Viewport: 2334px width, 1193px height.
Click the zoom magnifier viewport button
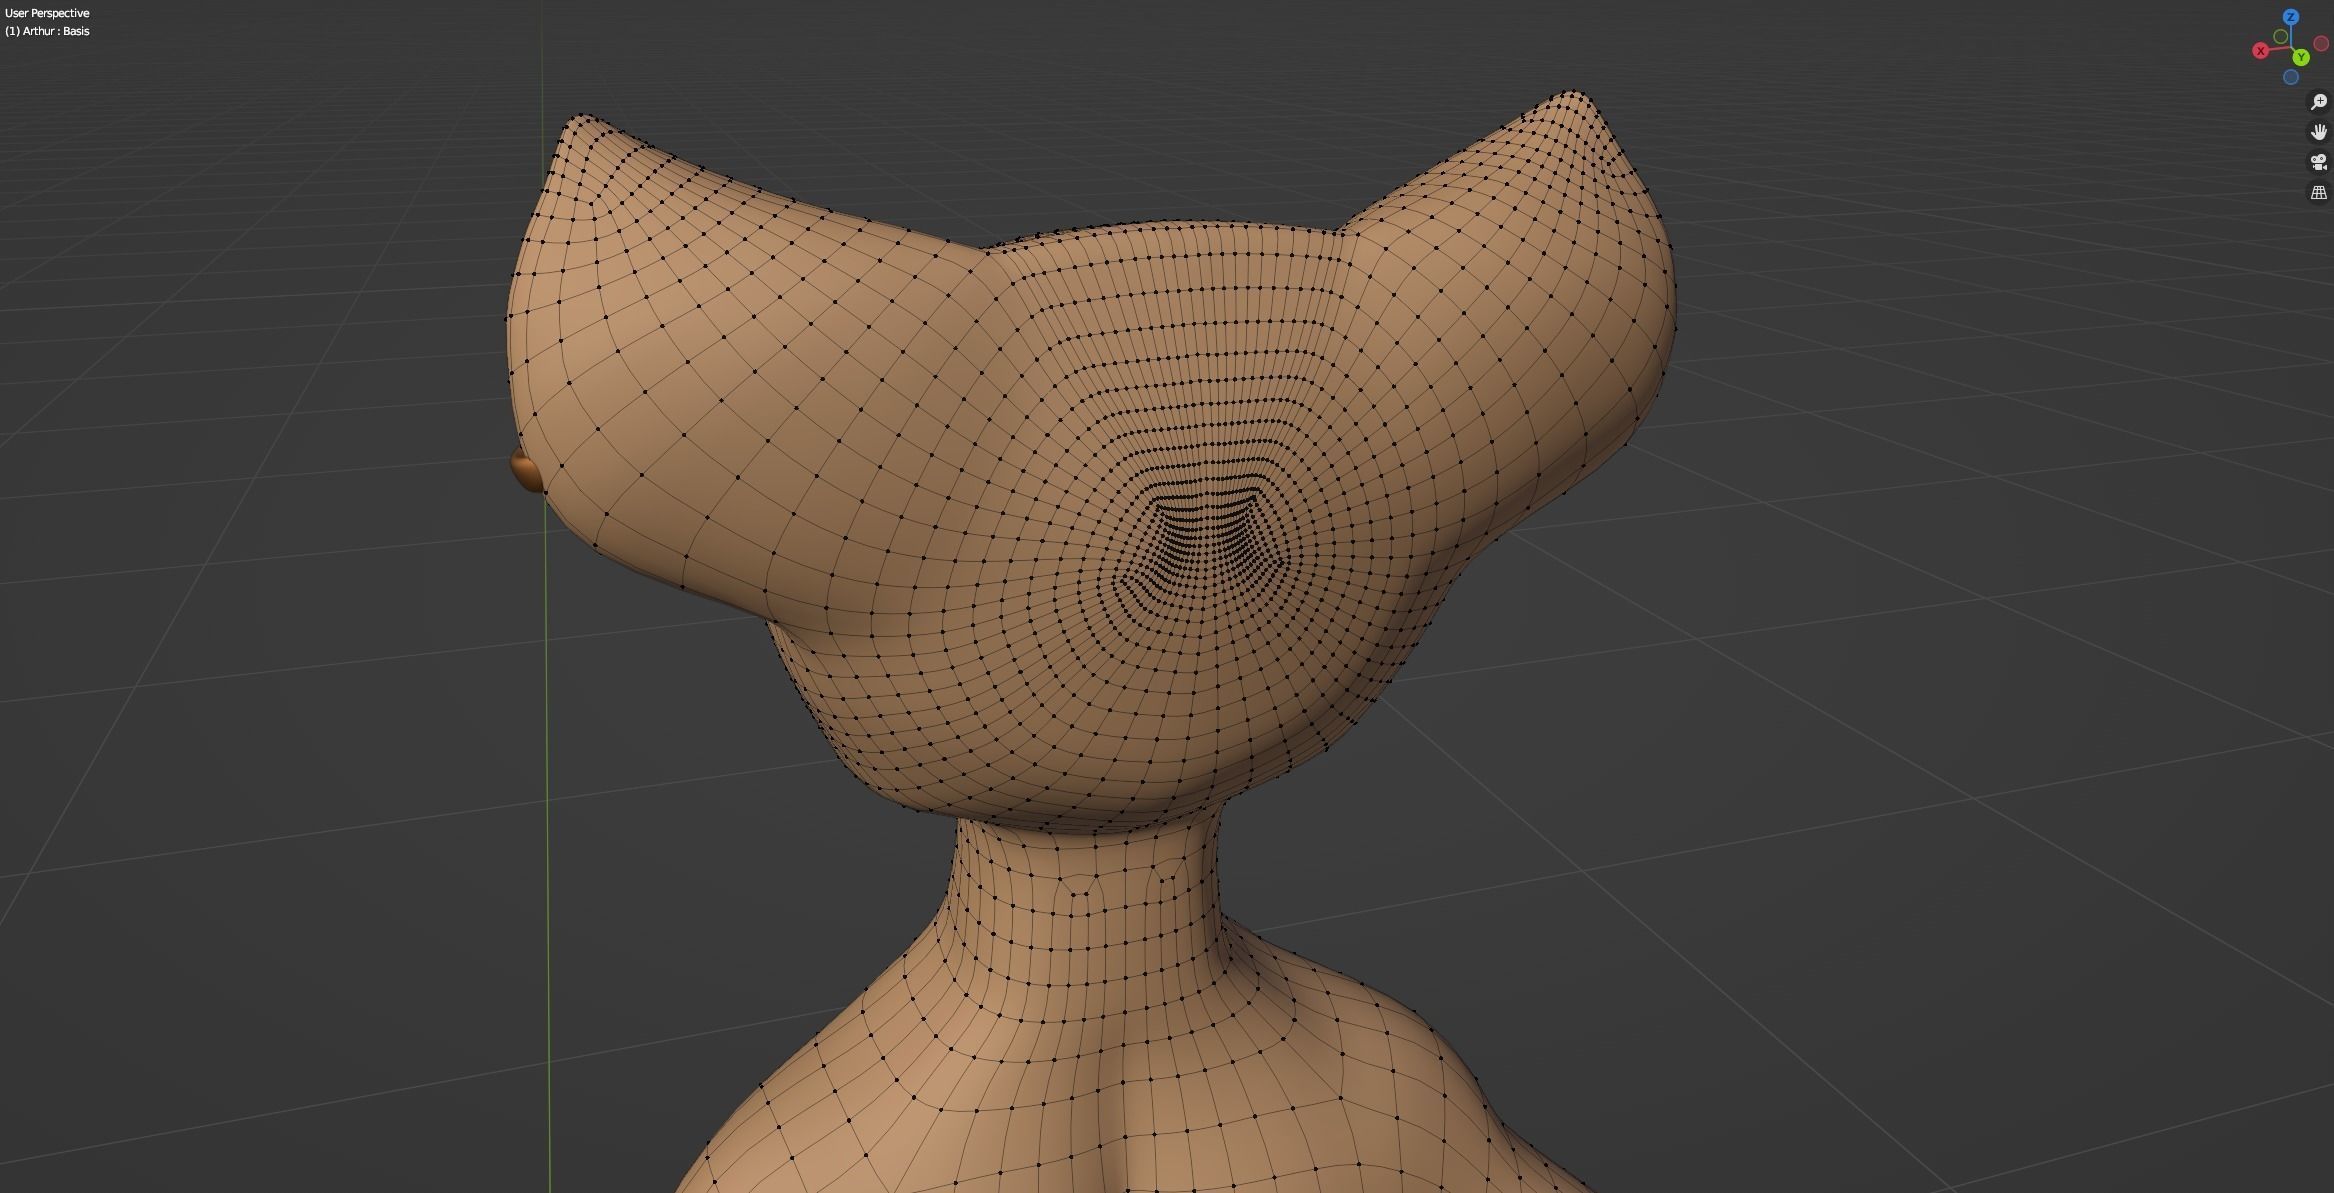(x=2318, y=102)
